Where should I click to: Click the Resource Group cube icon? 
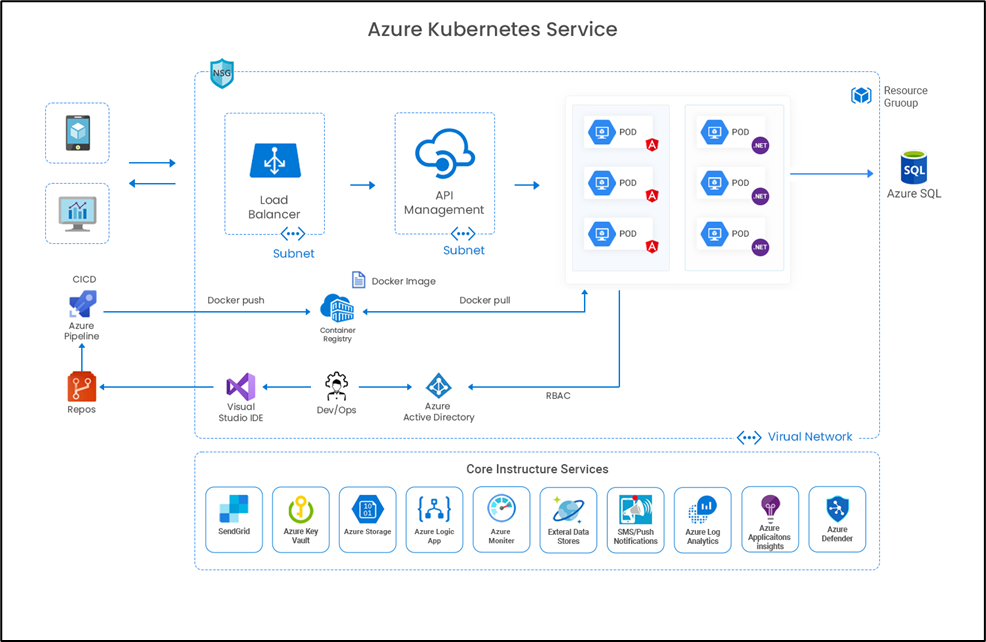pyautogui.click(x=861, y=96)
